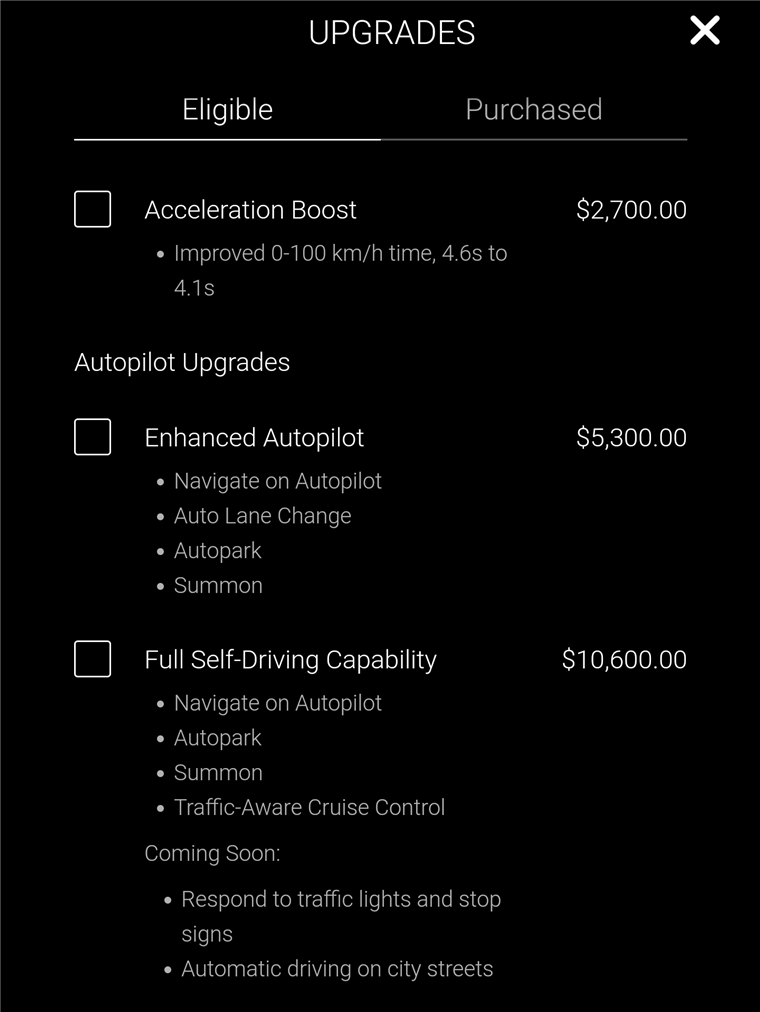Click the Acceleration Boost title text

coord(250,210)
